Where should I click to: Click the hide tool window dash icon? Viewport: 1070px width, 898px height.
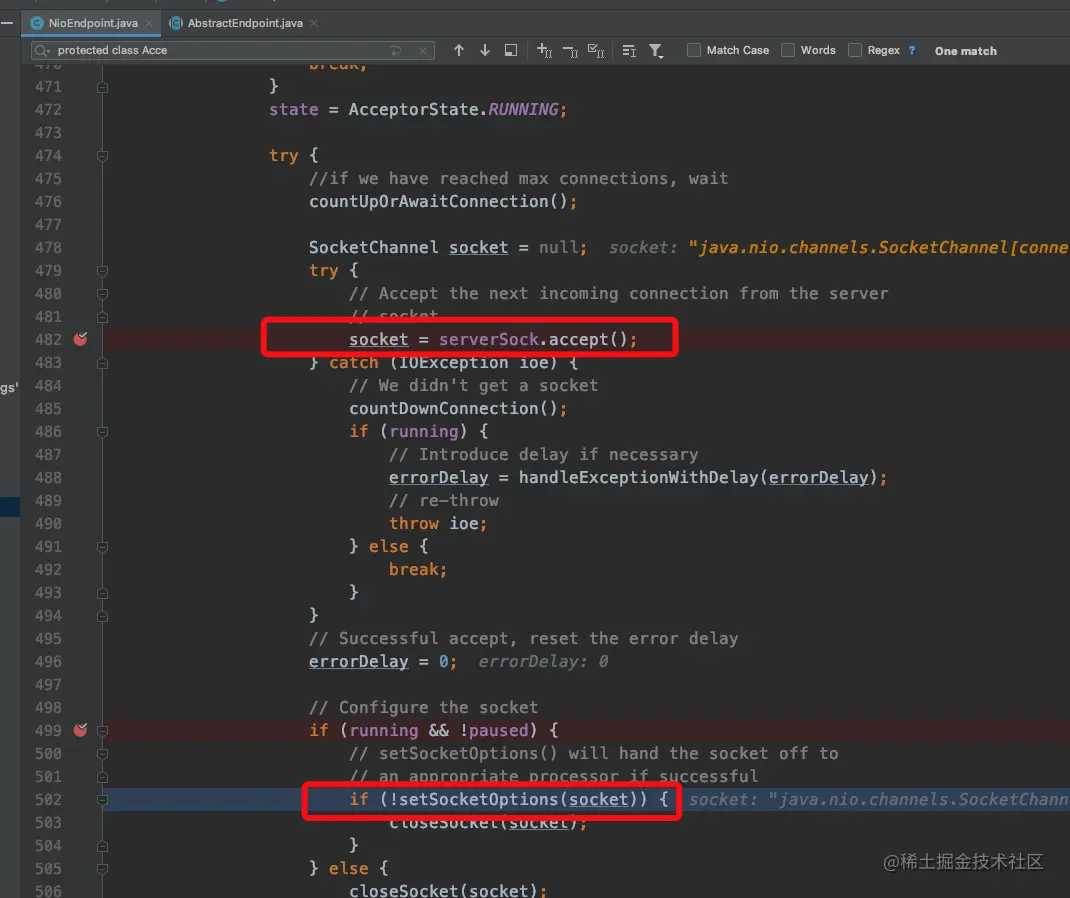(8, 23)
